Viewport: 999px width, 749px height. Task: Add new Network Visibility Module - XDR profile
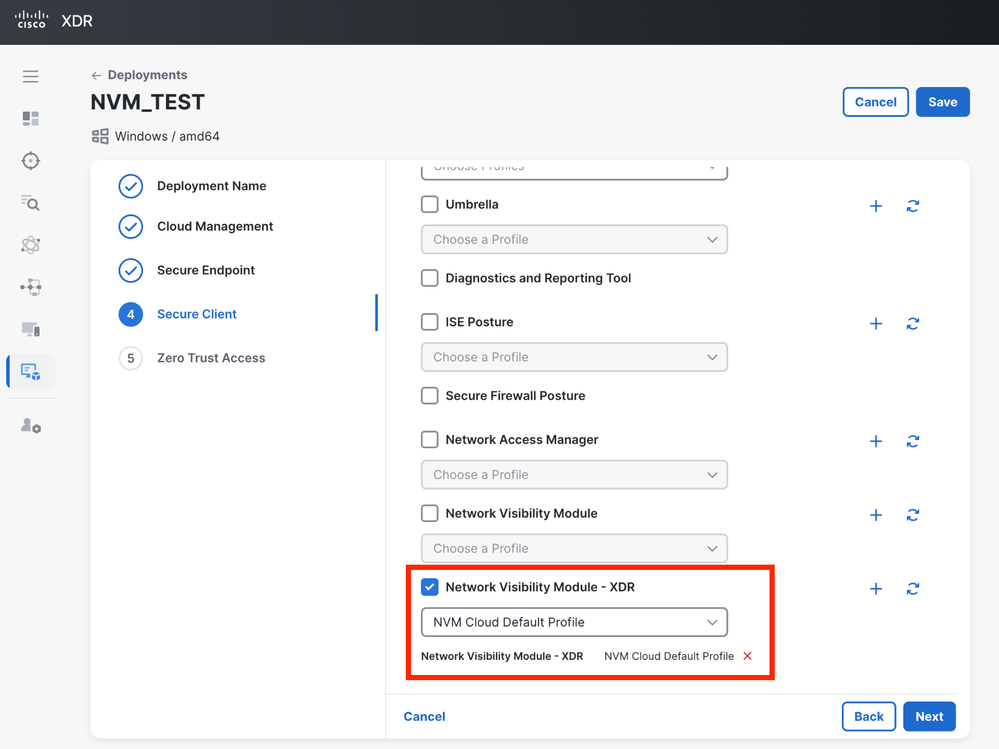(876, 588)
